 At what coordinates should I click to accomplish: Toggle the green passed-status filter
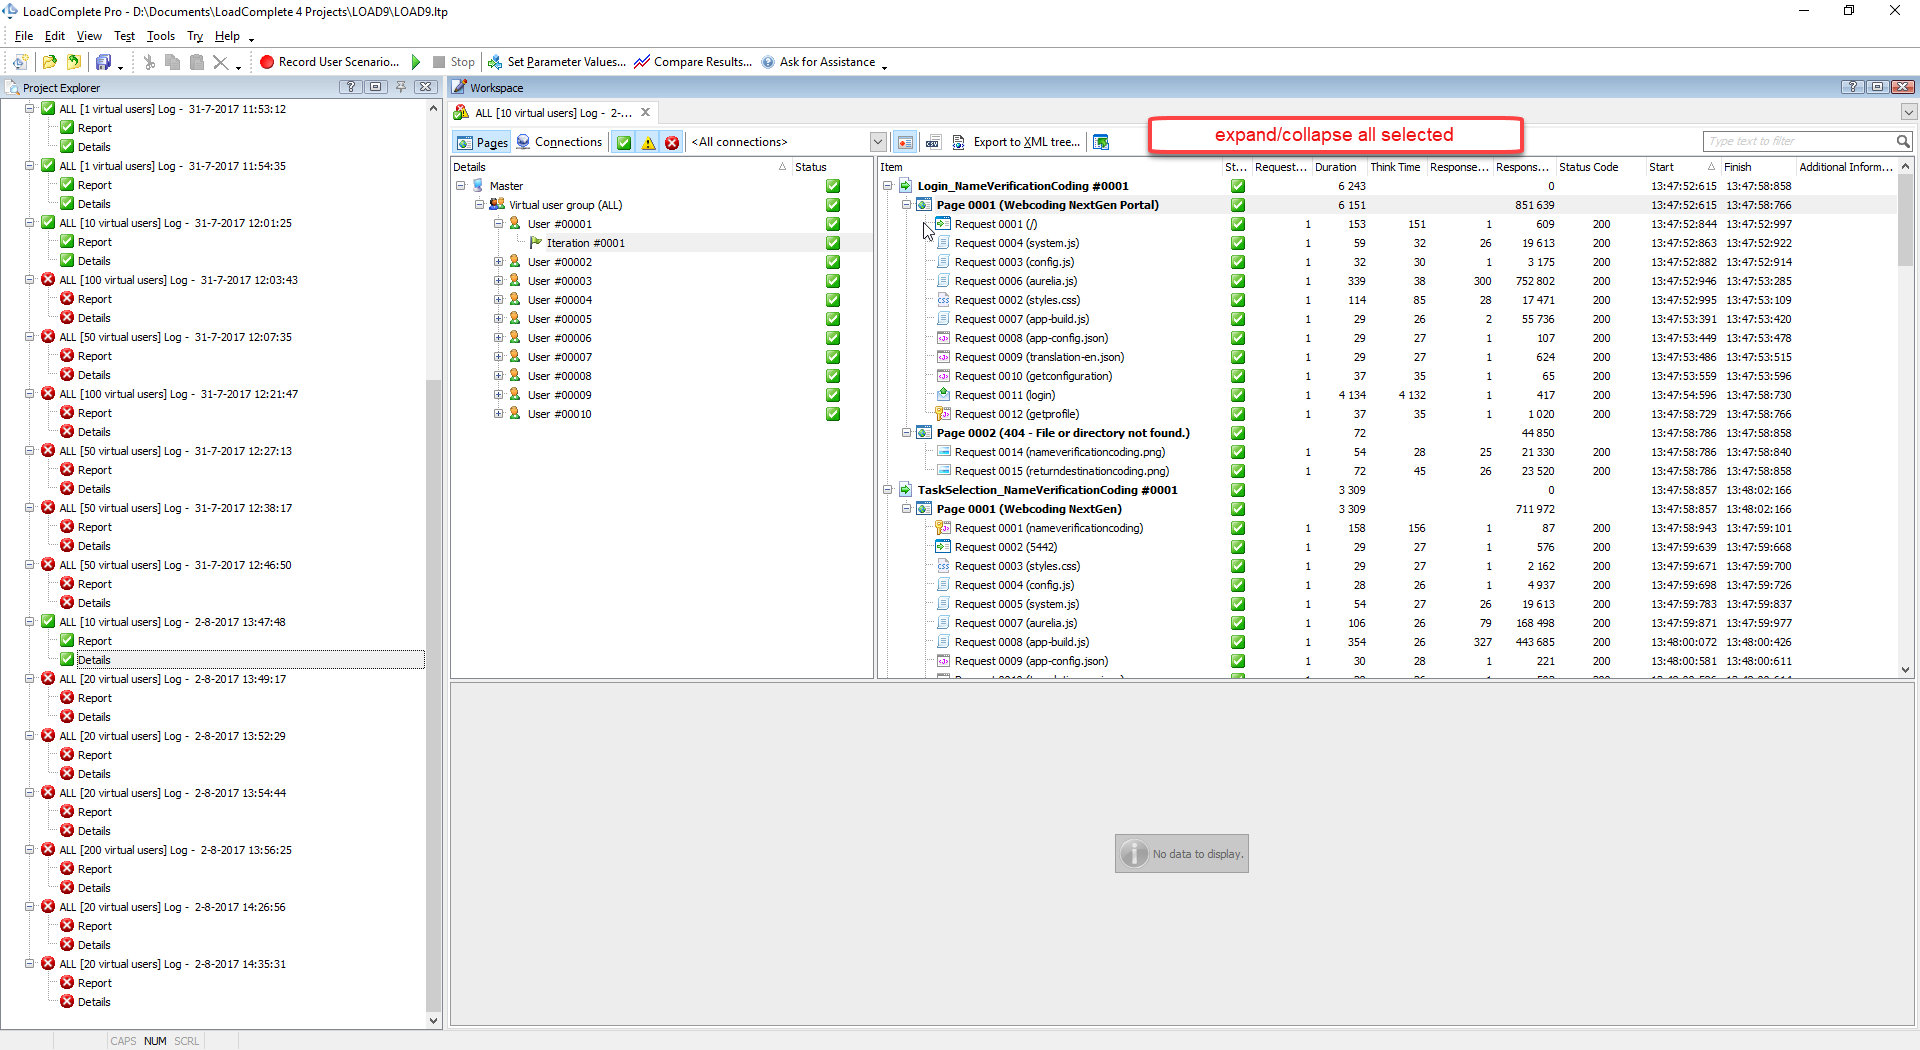point(624,142)
